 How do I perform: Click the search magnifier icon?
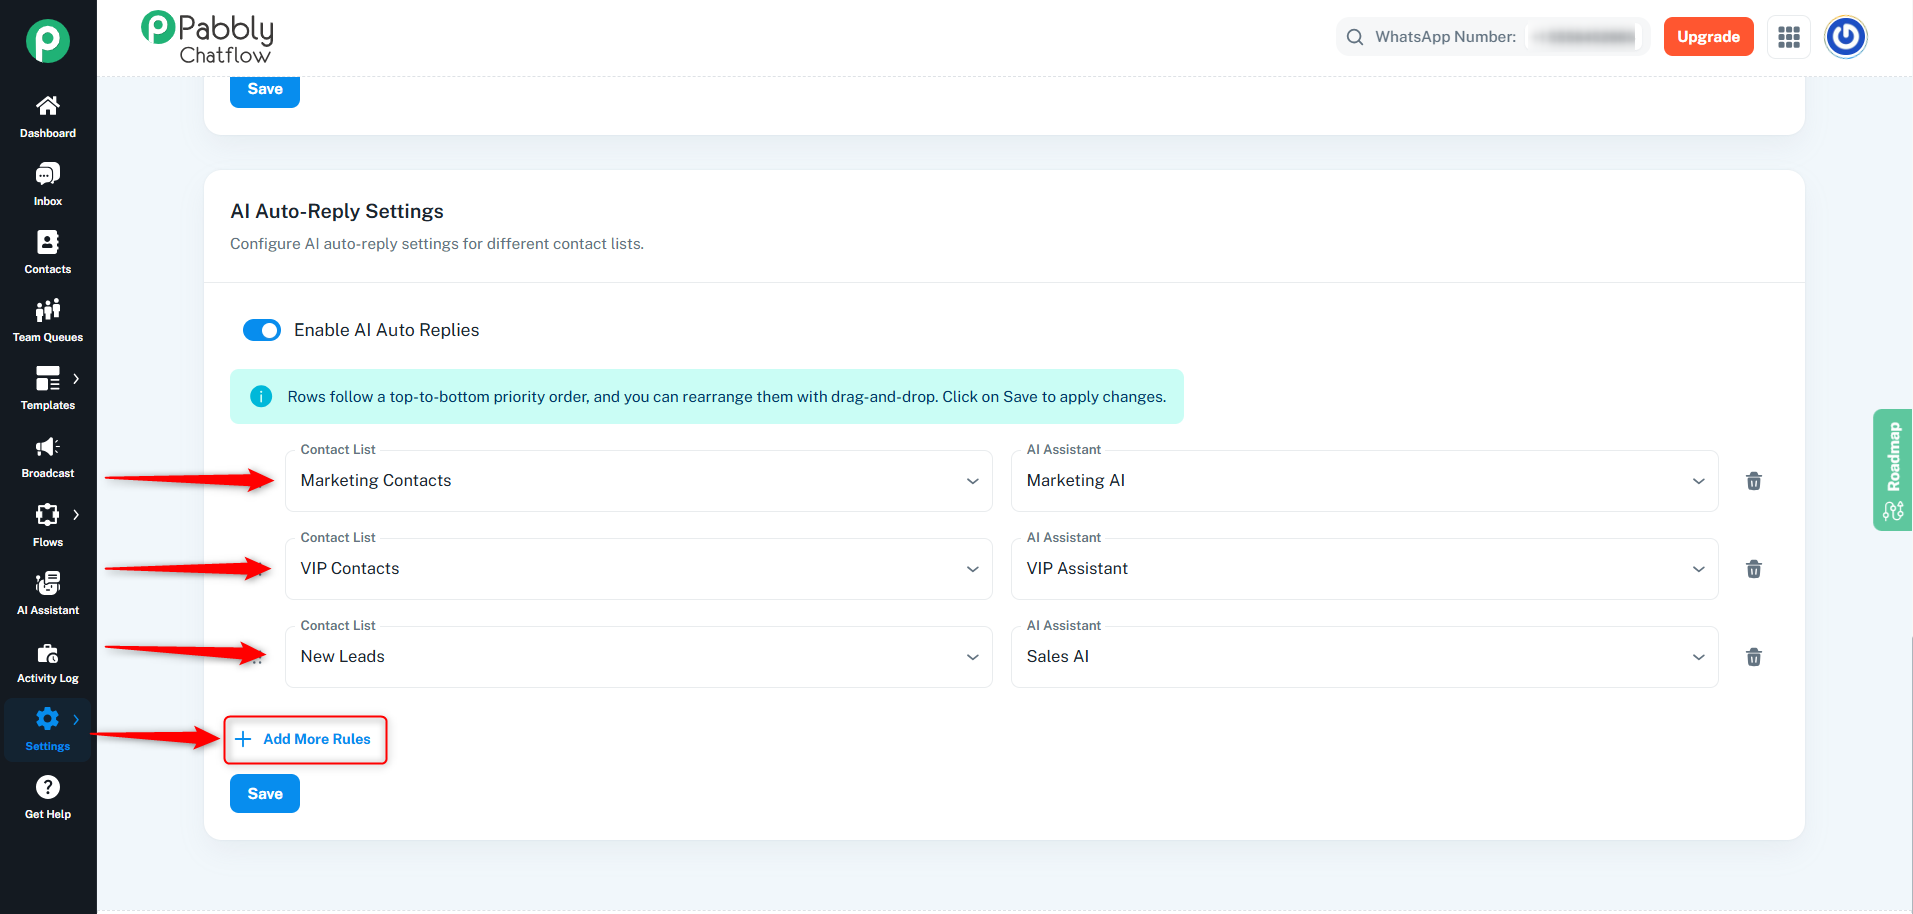(x=1355, y=37)
